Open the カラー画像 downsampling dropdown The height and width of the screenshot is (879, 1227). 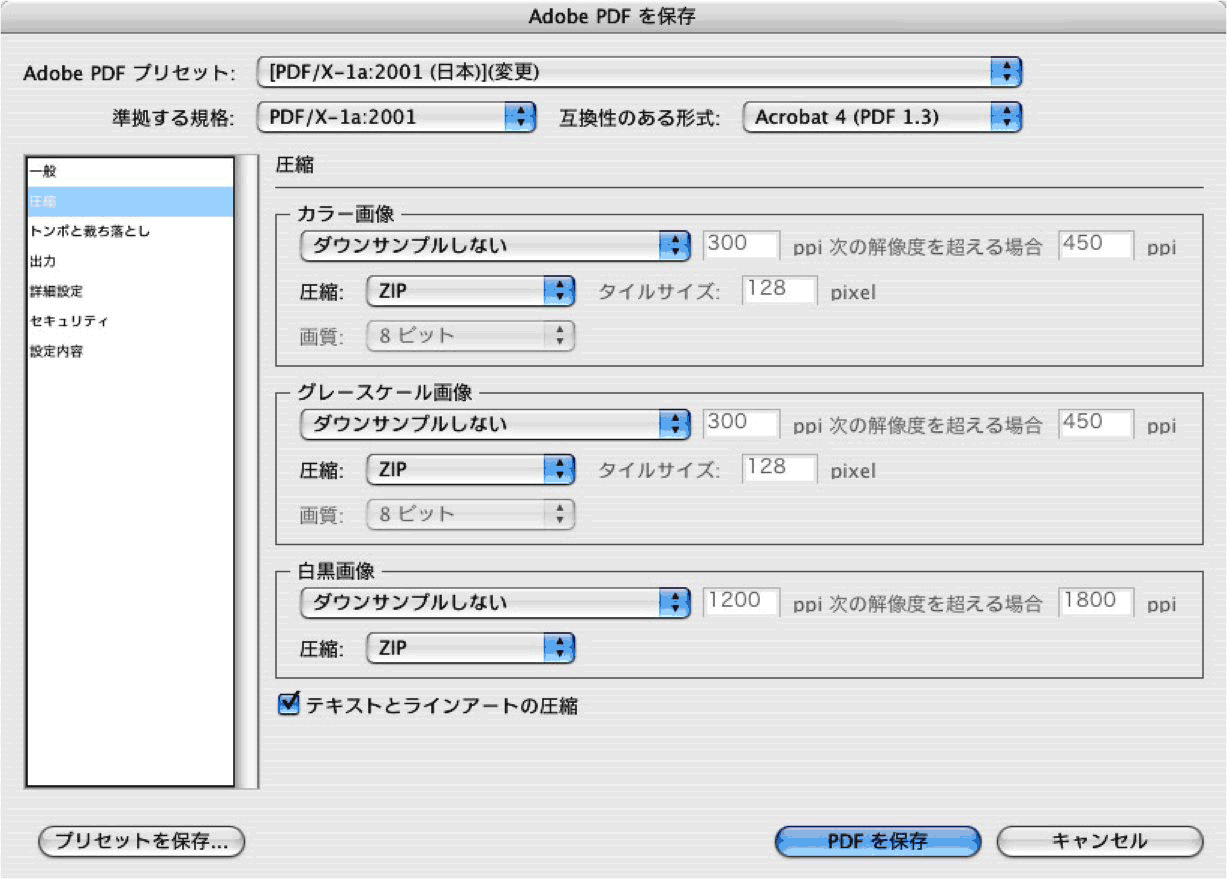pos(497,243)
